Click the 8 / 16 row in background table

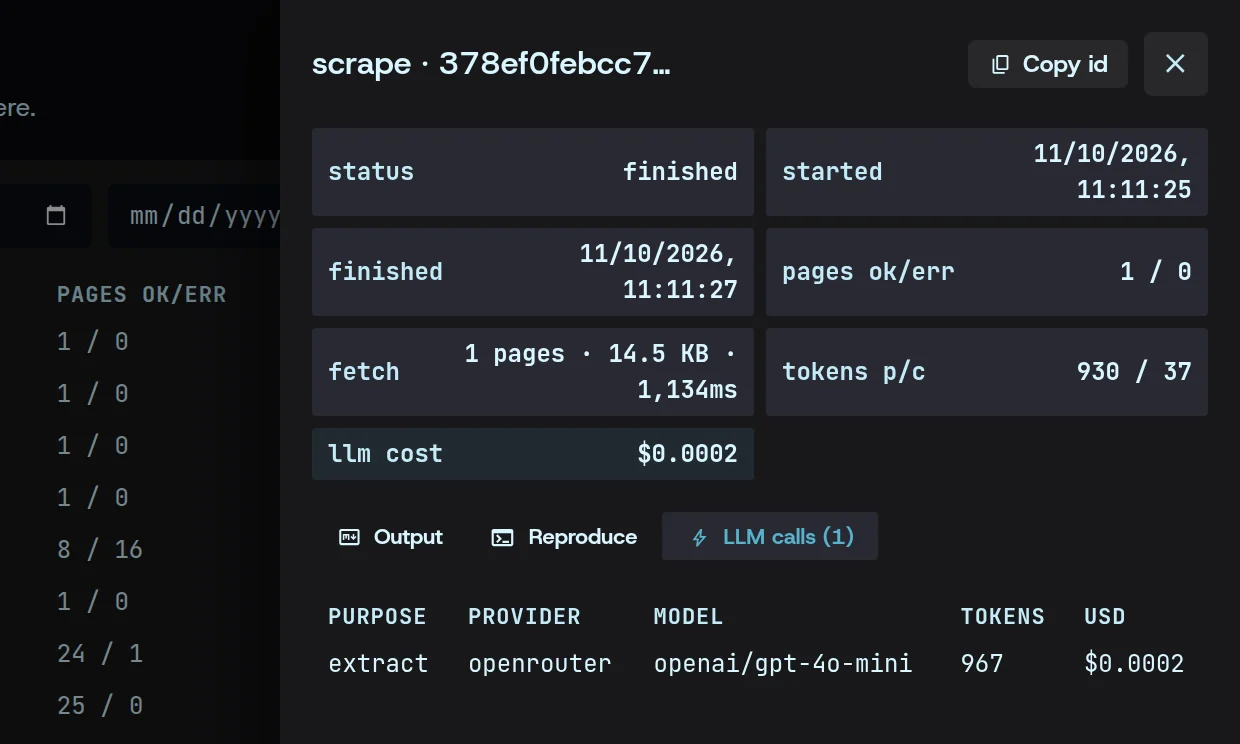click(x=100, y=549)
